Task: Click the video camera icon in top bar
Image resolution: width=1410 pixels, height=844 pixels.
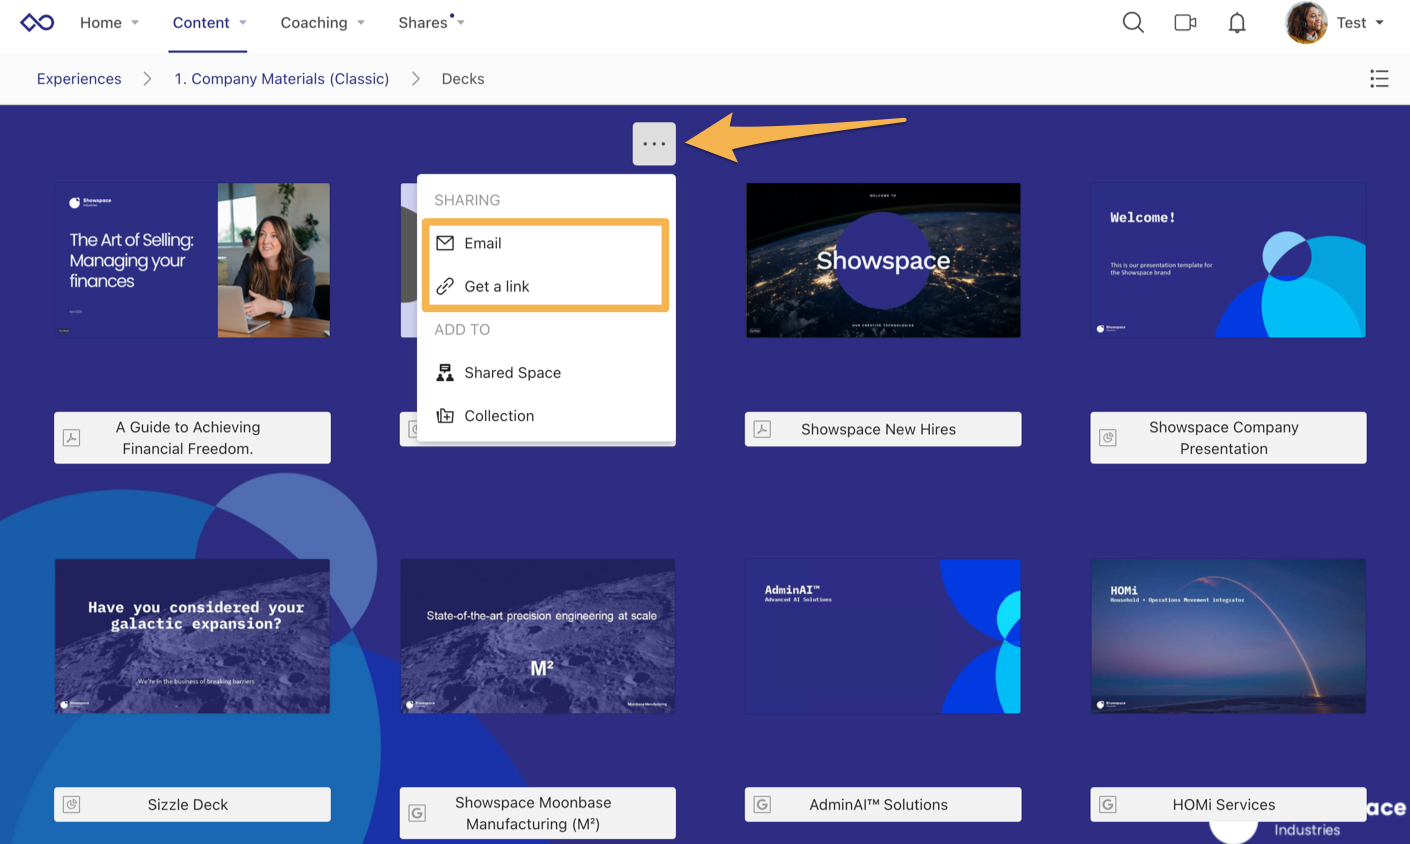Action: pos(1185,21)
